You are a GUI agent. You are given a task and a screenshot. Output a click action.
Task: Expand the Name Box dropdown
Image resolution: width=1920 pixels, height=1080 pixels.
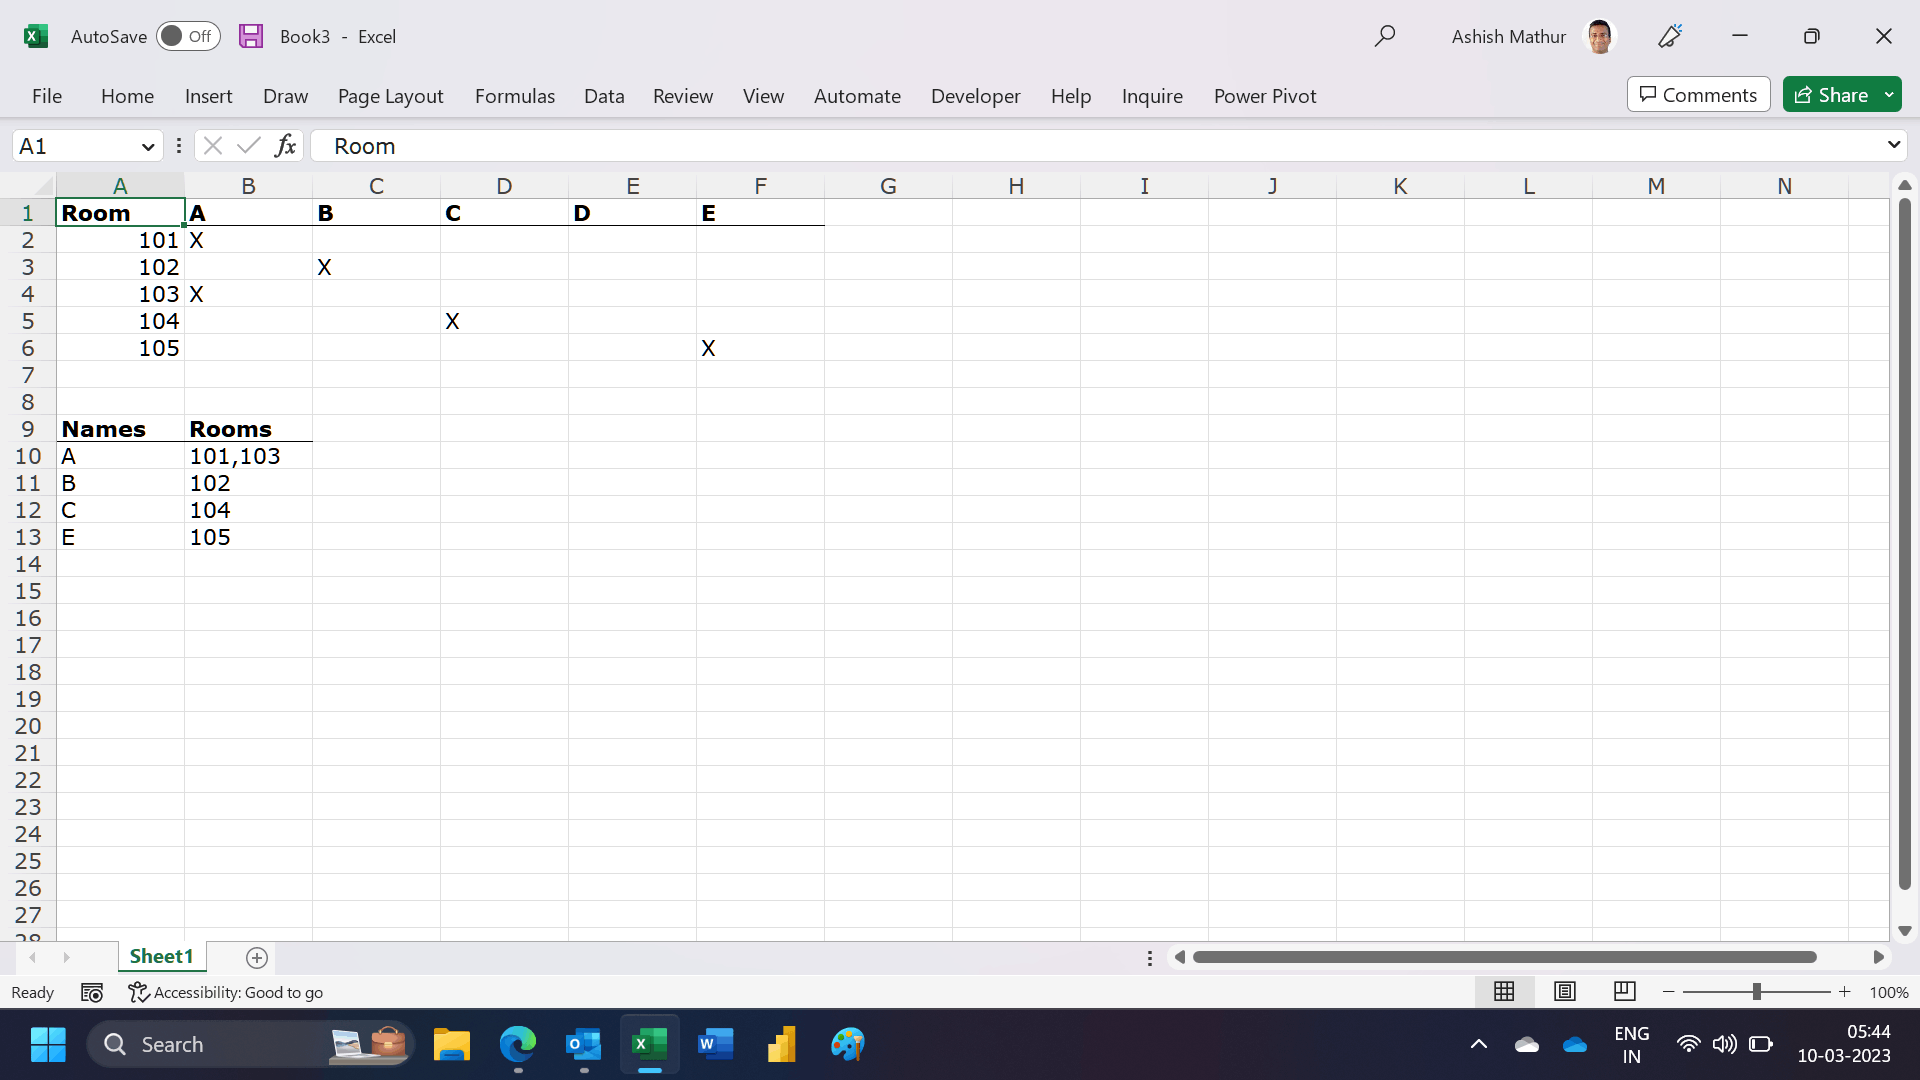click(148, 147)
